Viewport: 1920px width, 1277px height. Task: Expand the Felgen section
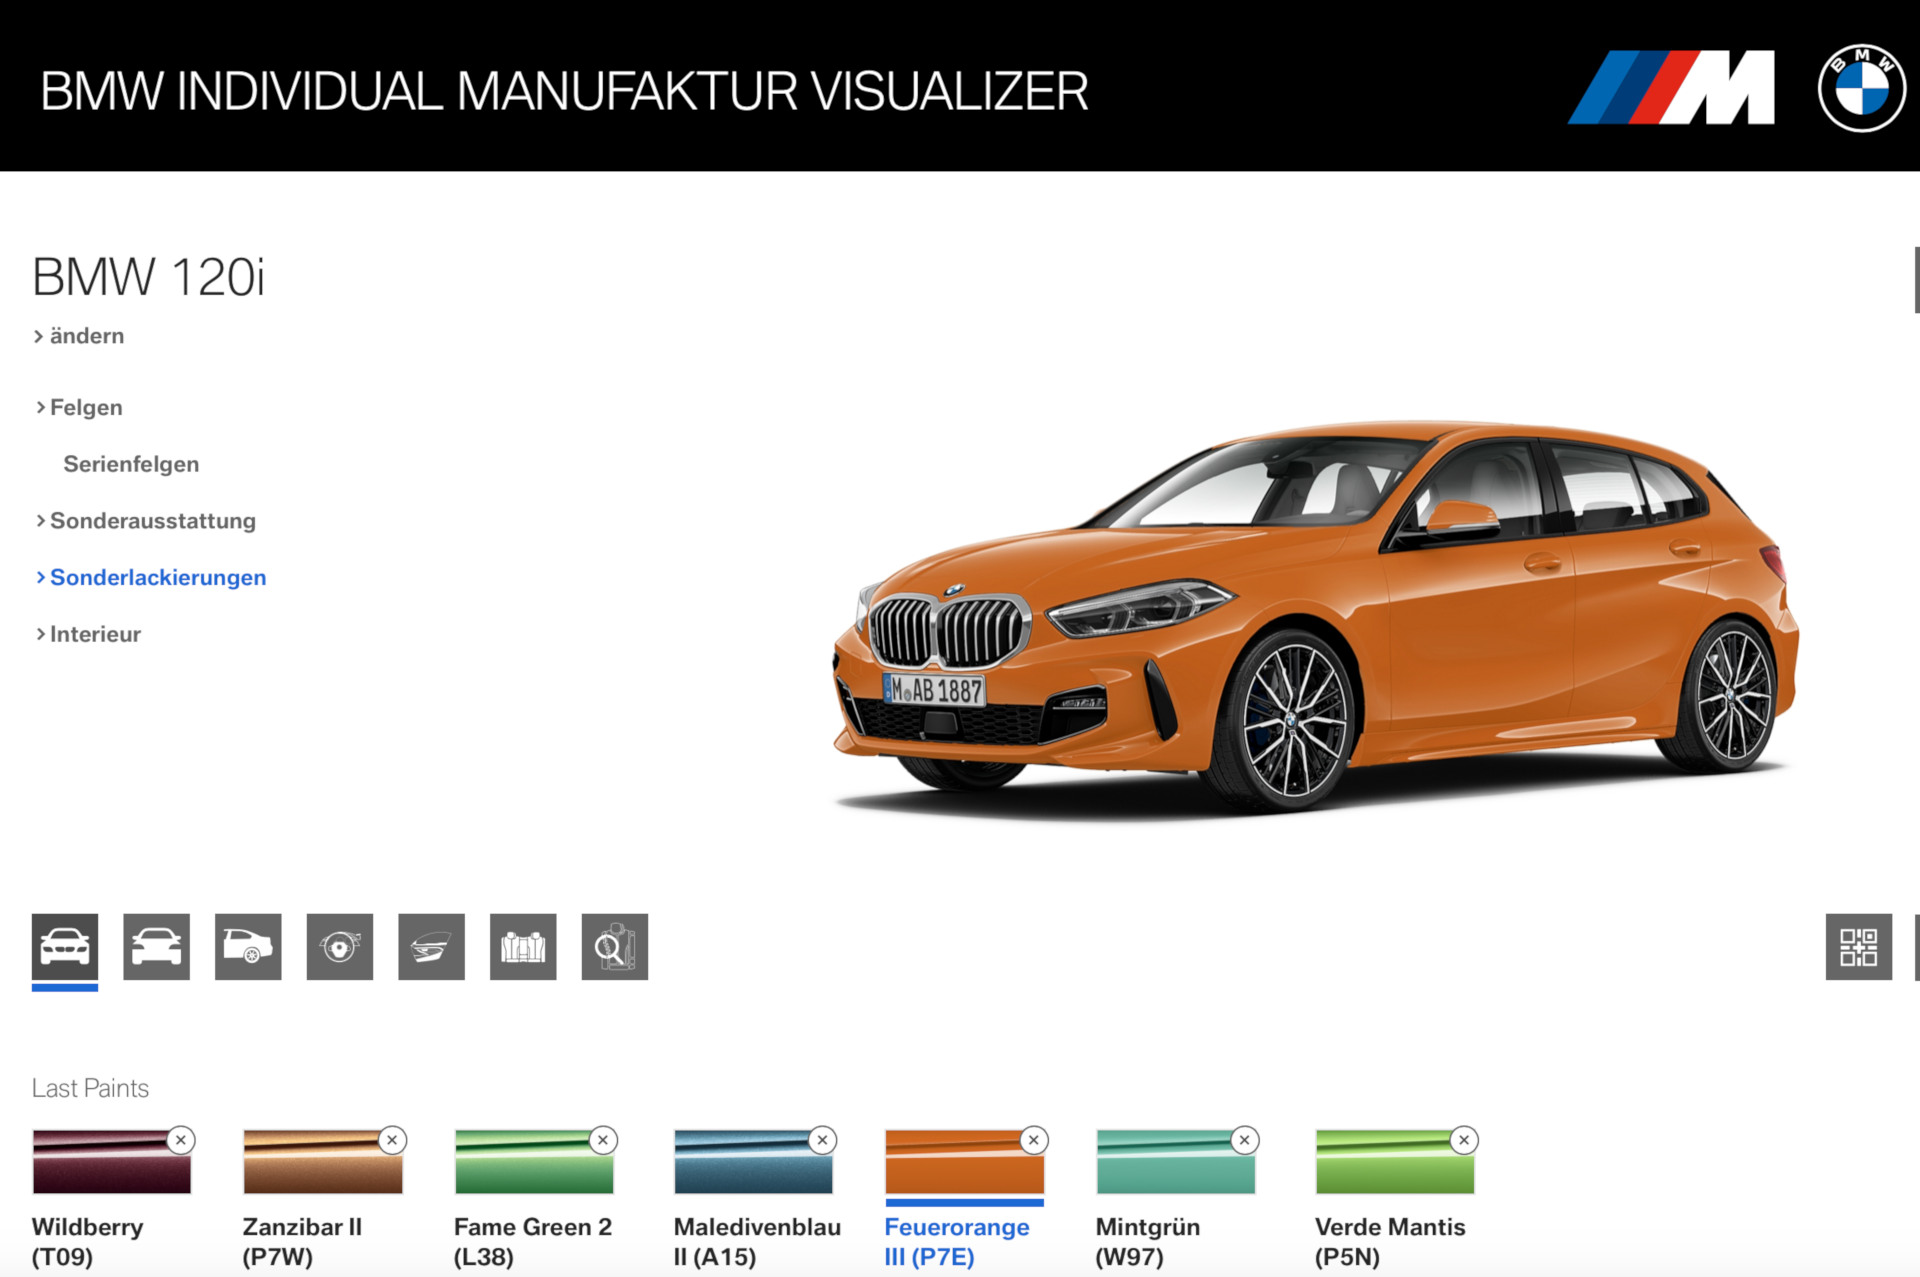pyautogui.click(x=85, y=407)
